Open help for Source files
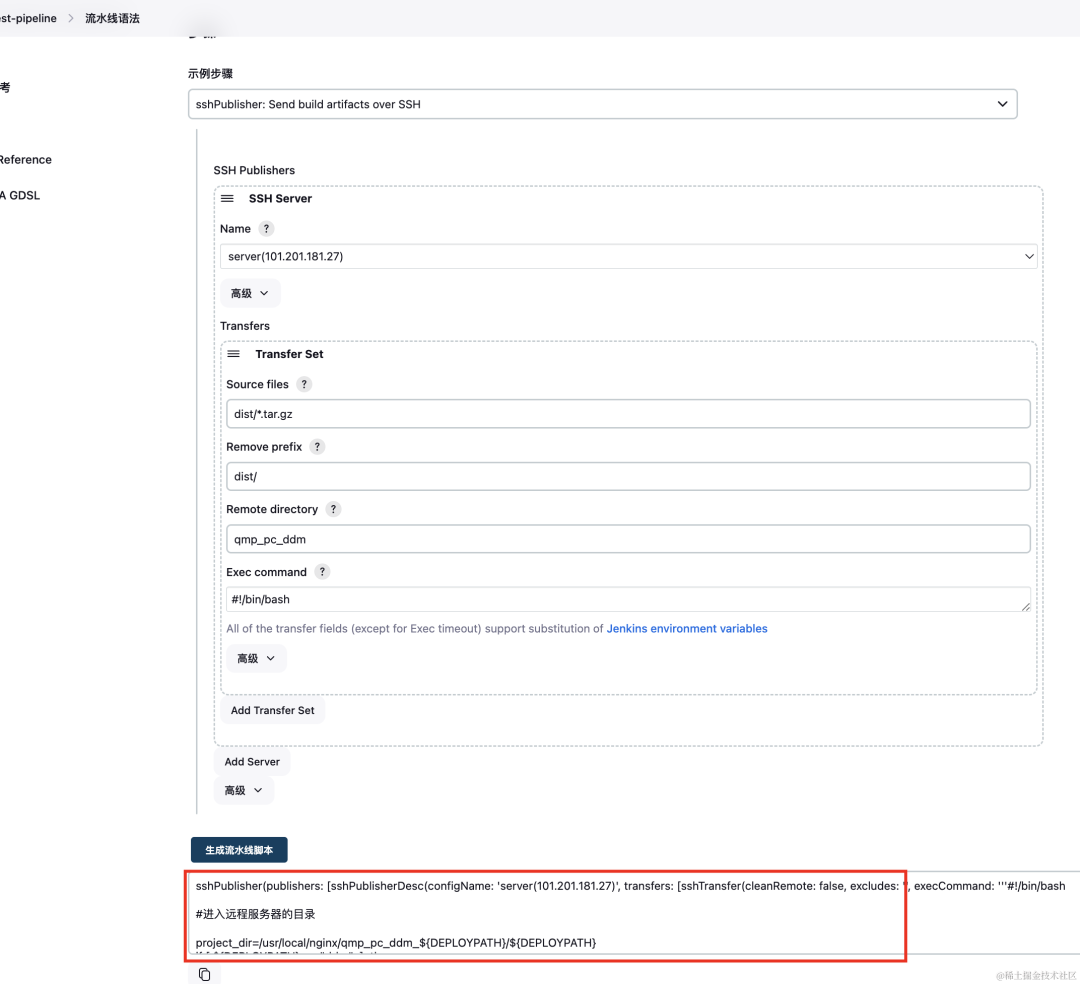 pos(304,384)
